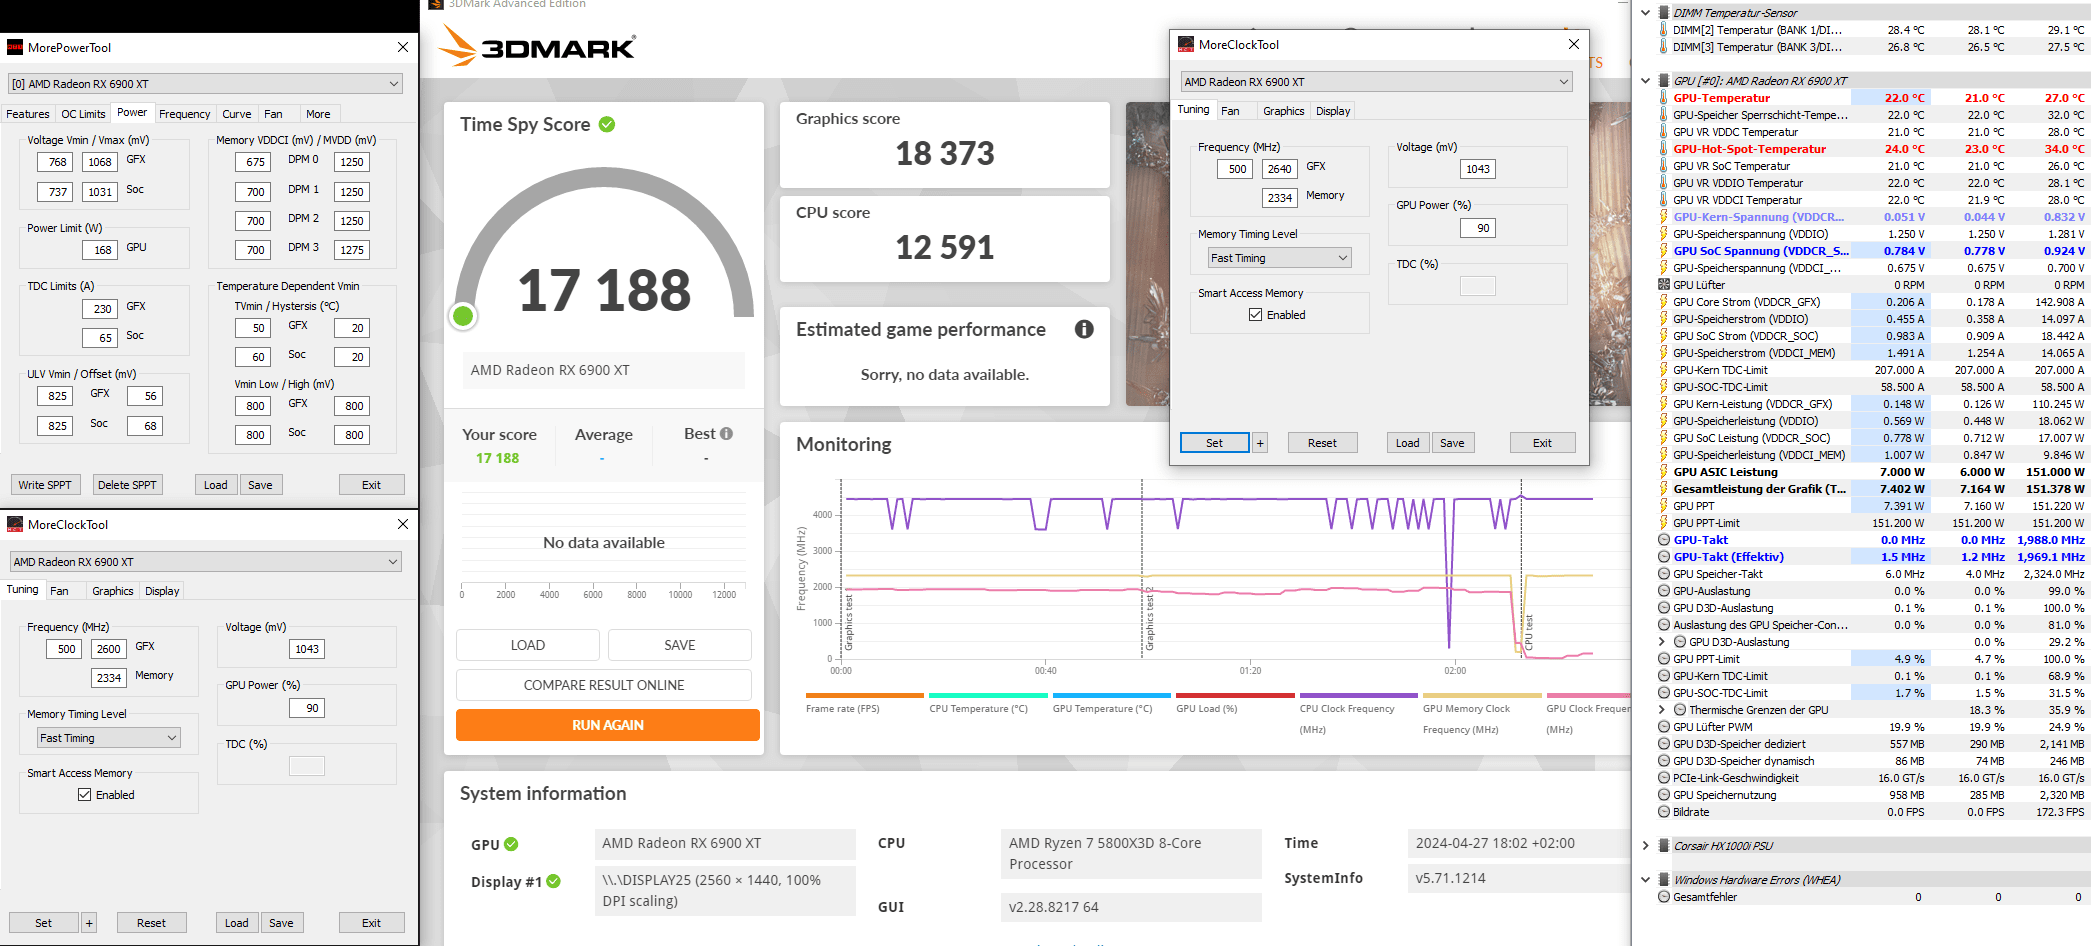This screenshot has width=2095, height=946.
Task: Open Fast Timing dropdown in MoreClockTool over 3DMark
Action: pos(1280,258)
